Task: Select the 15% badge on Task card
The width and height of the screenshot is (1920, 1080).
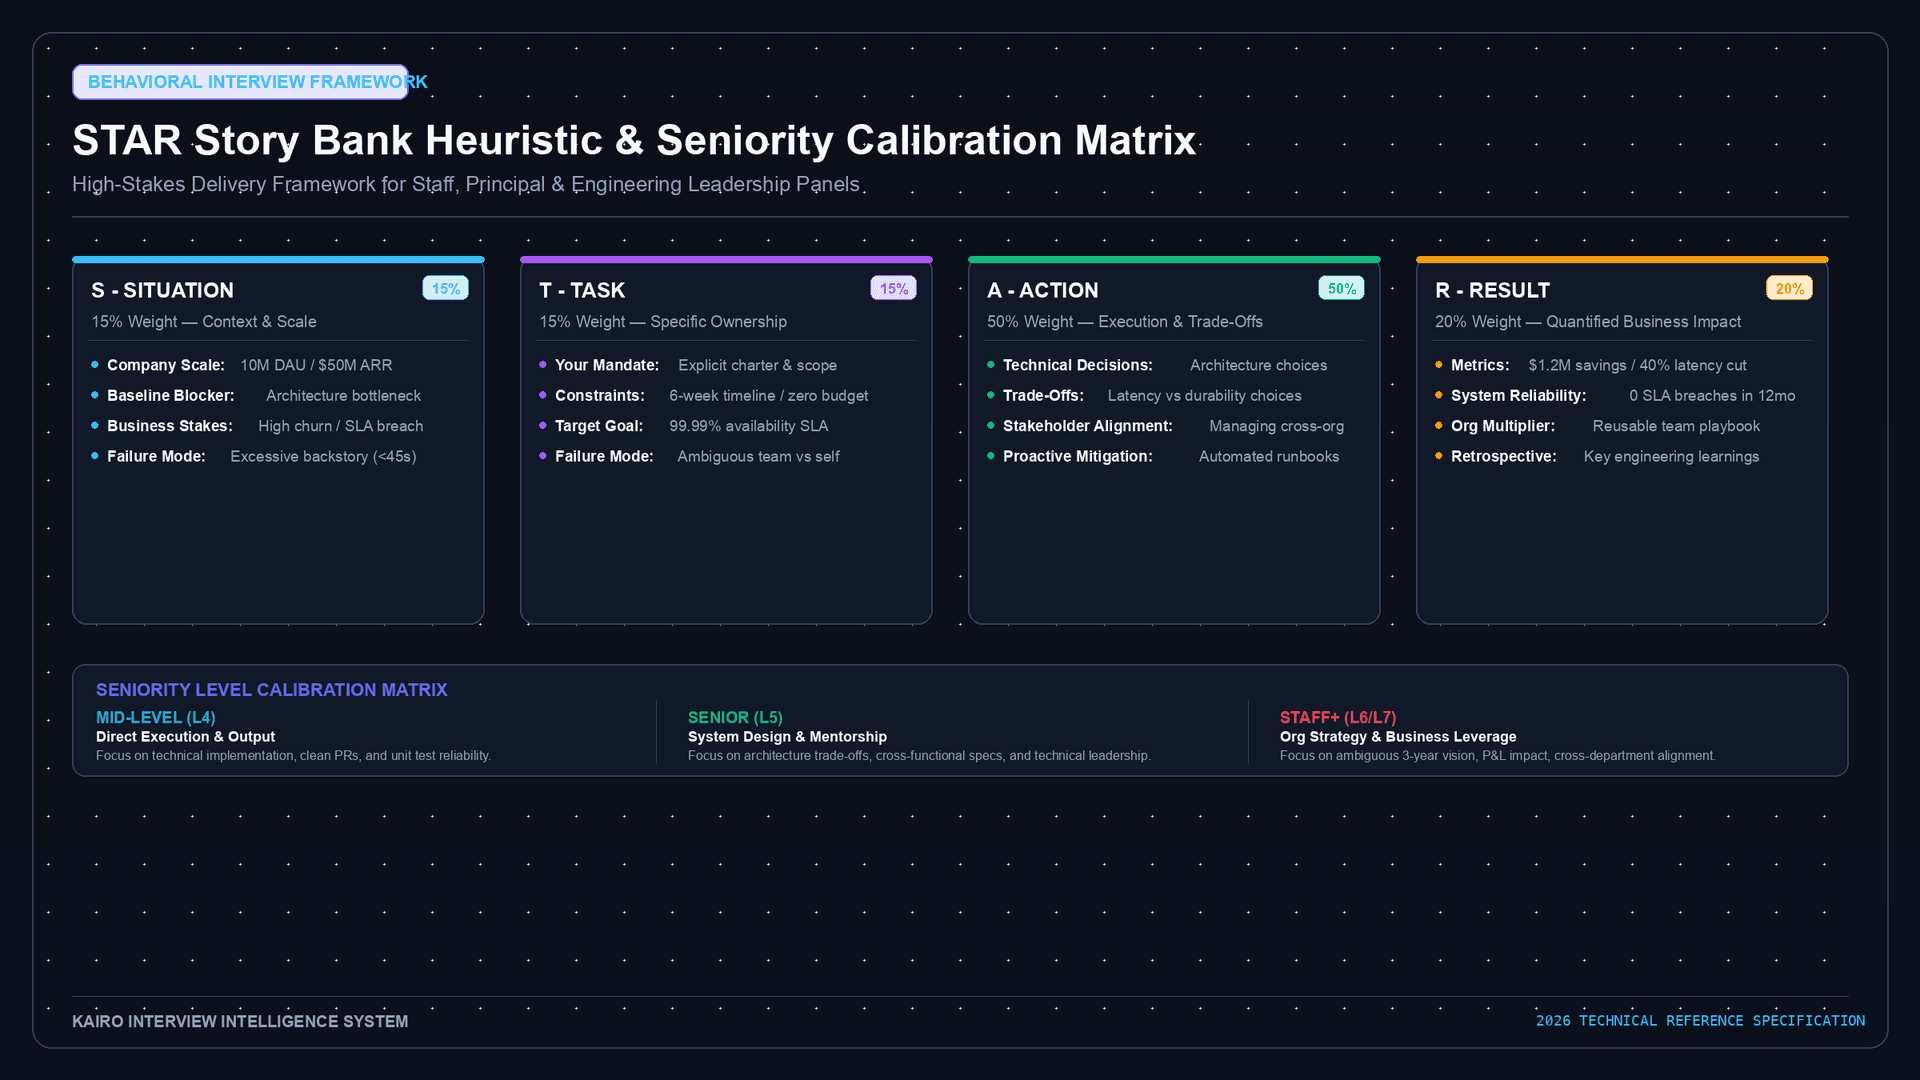Action: 894,289
